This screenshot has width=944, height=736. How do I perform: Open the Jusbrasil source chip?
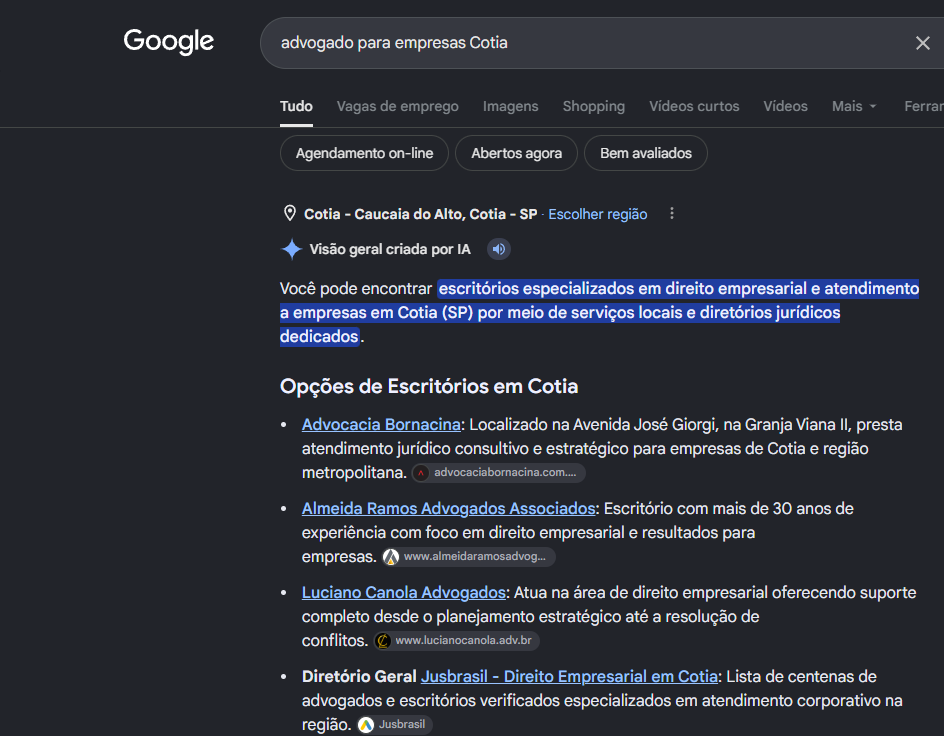[x=394, y=725]
